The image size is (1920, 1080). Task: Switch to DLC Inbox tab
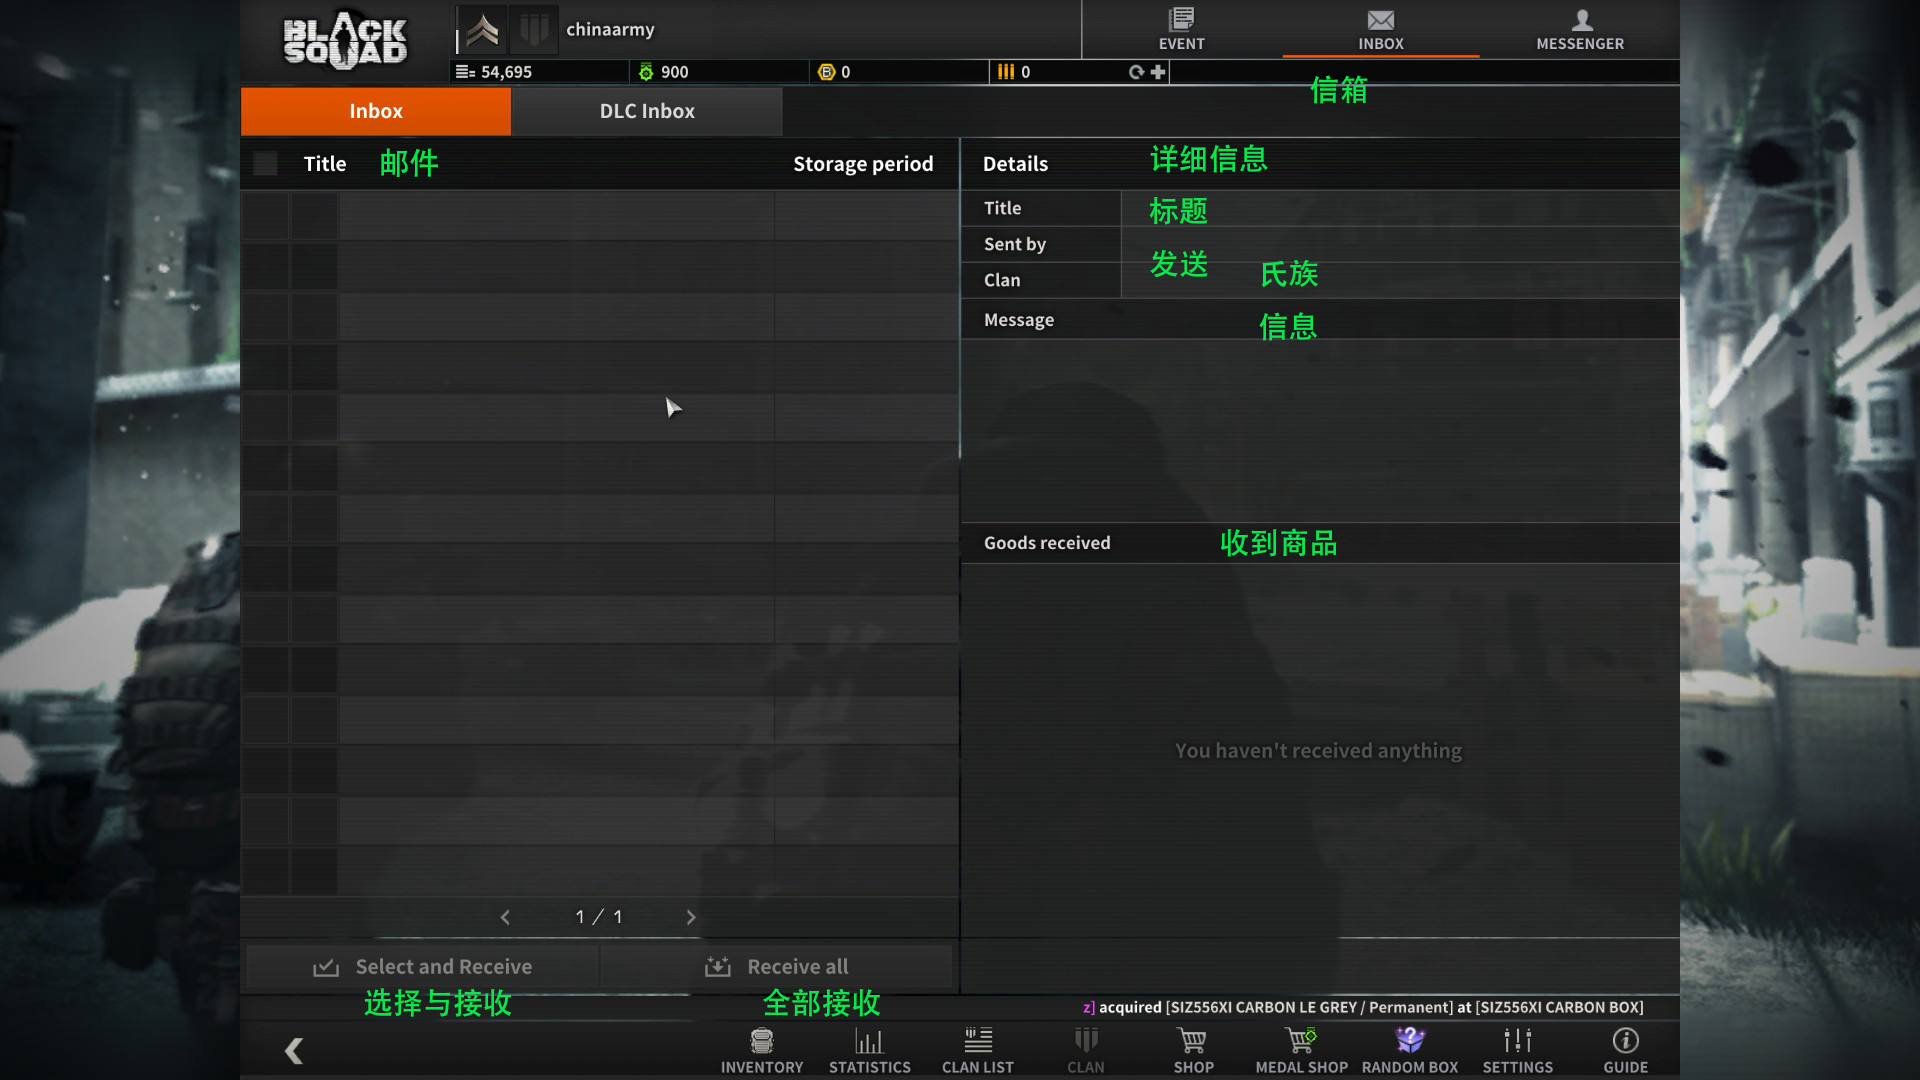click(646, 111)
